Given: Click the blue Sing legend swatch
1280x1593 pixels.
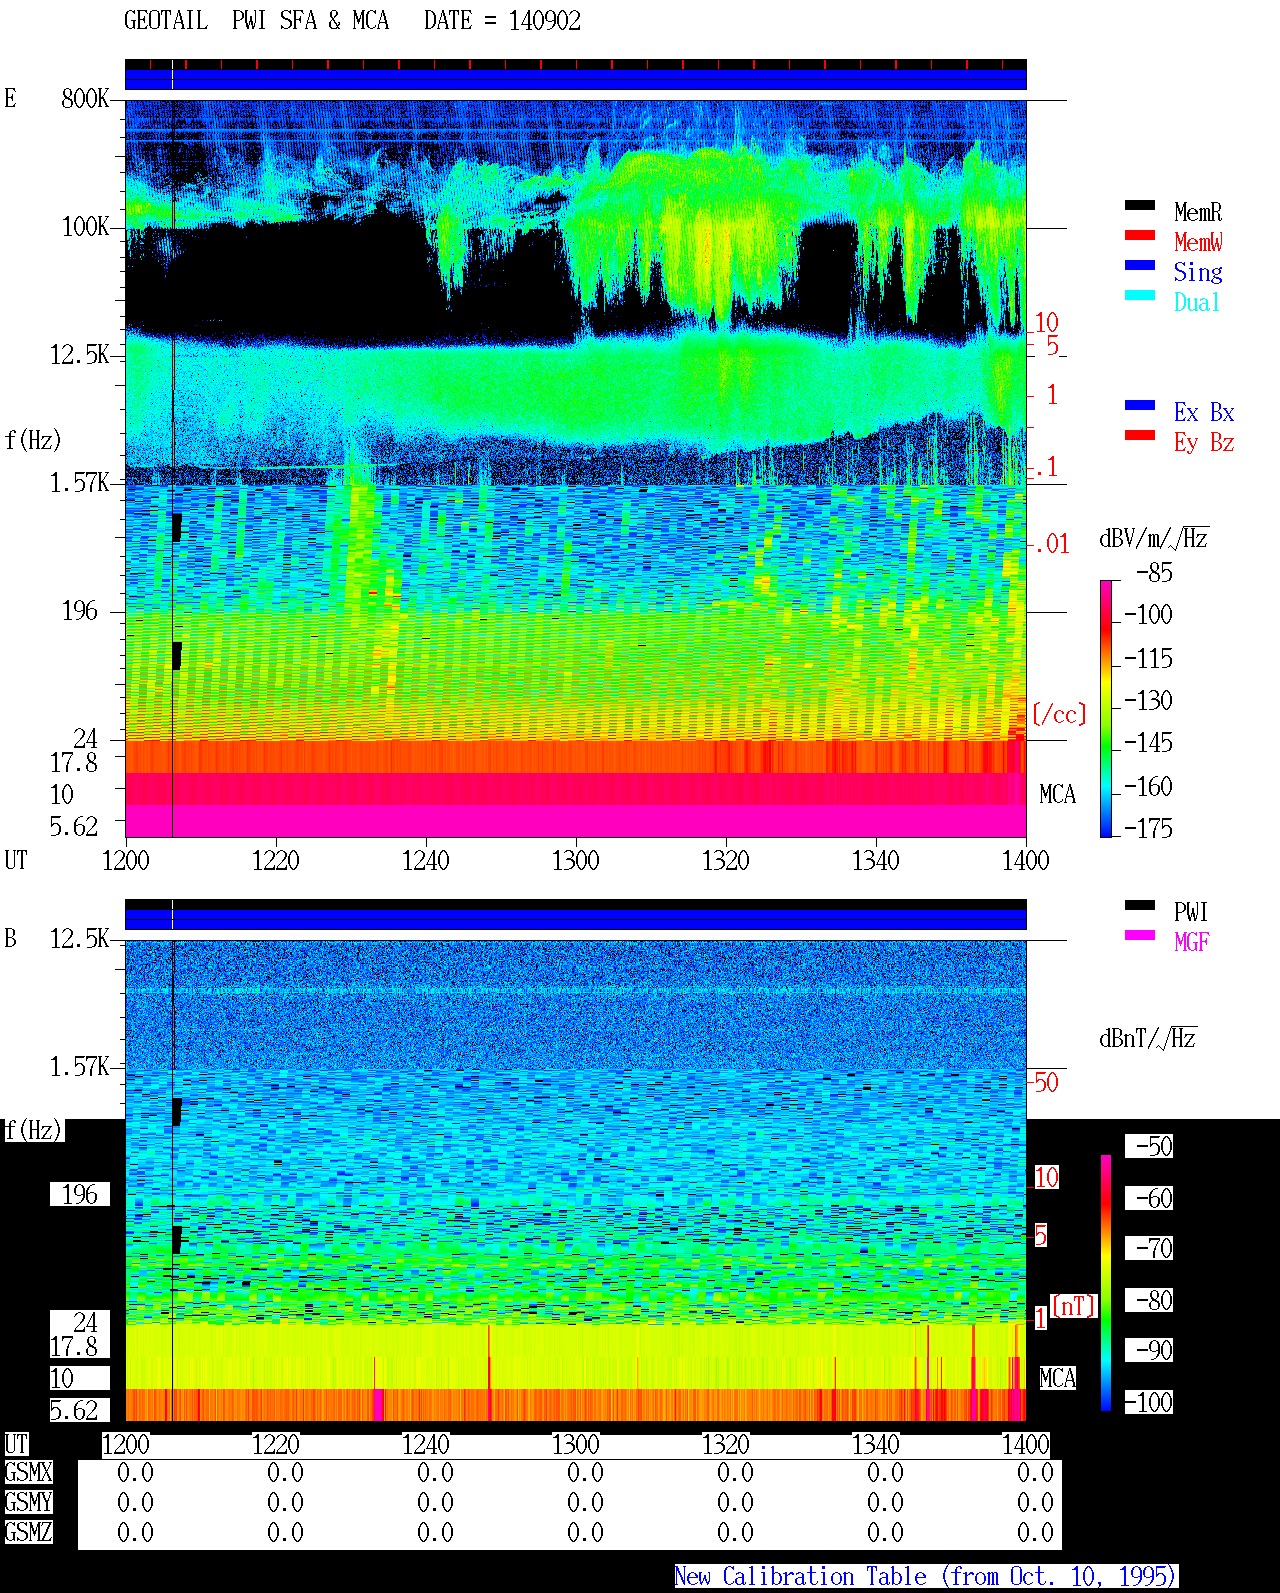Looking at the screenshot, I should point(1140,266).
